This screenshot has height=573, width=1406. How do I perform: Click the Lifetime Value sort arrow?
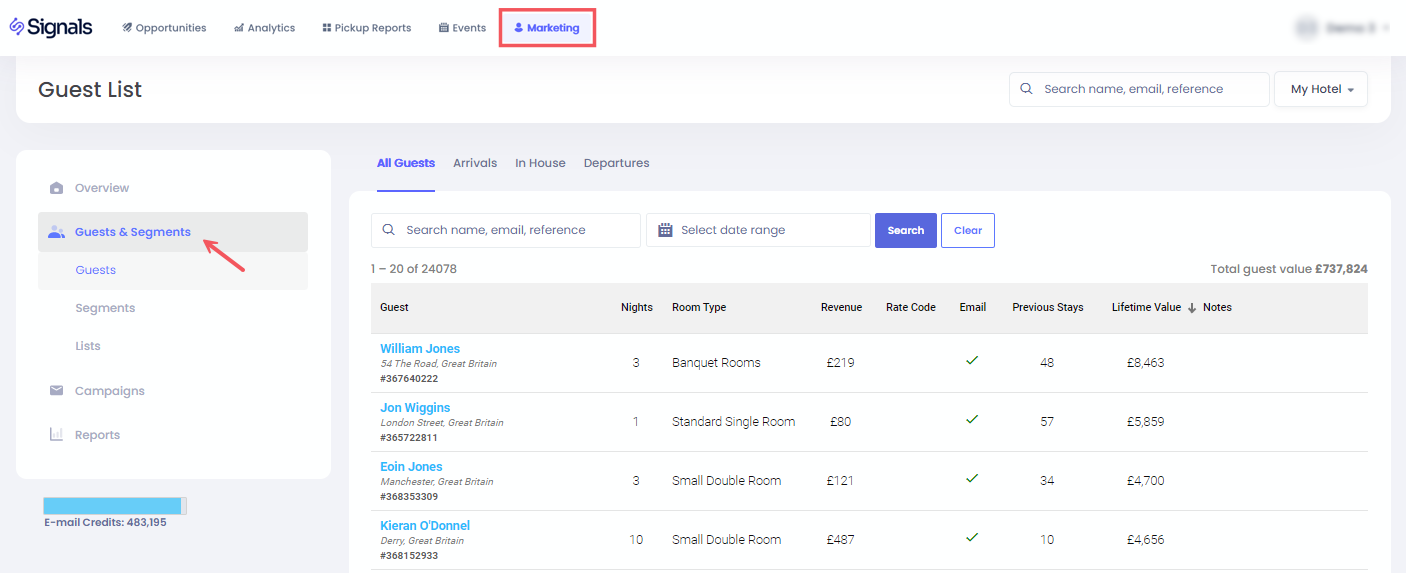tap(1191, 308)
